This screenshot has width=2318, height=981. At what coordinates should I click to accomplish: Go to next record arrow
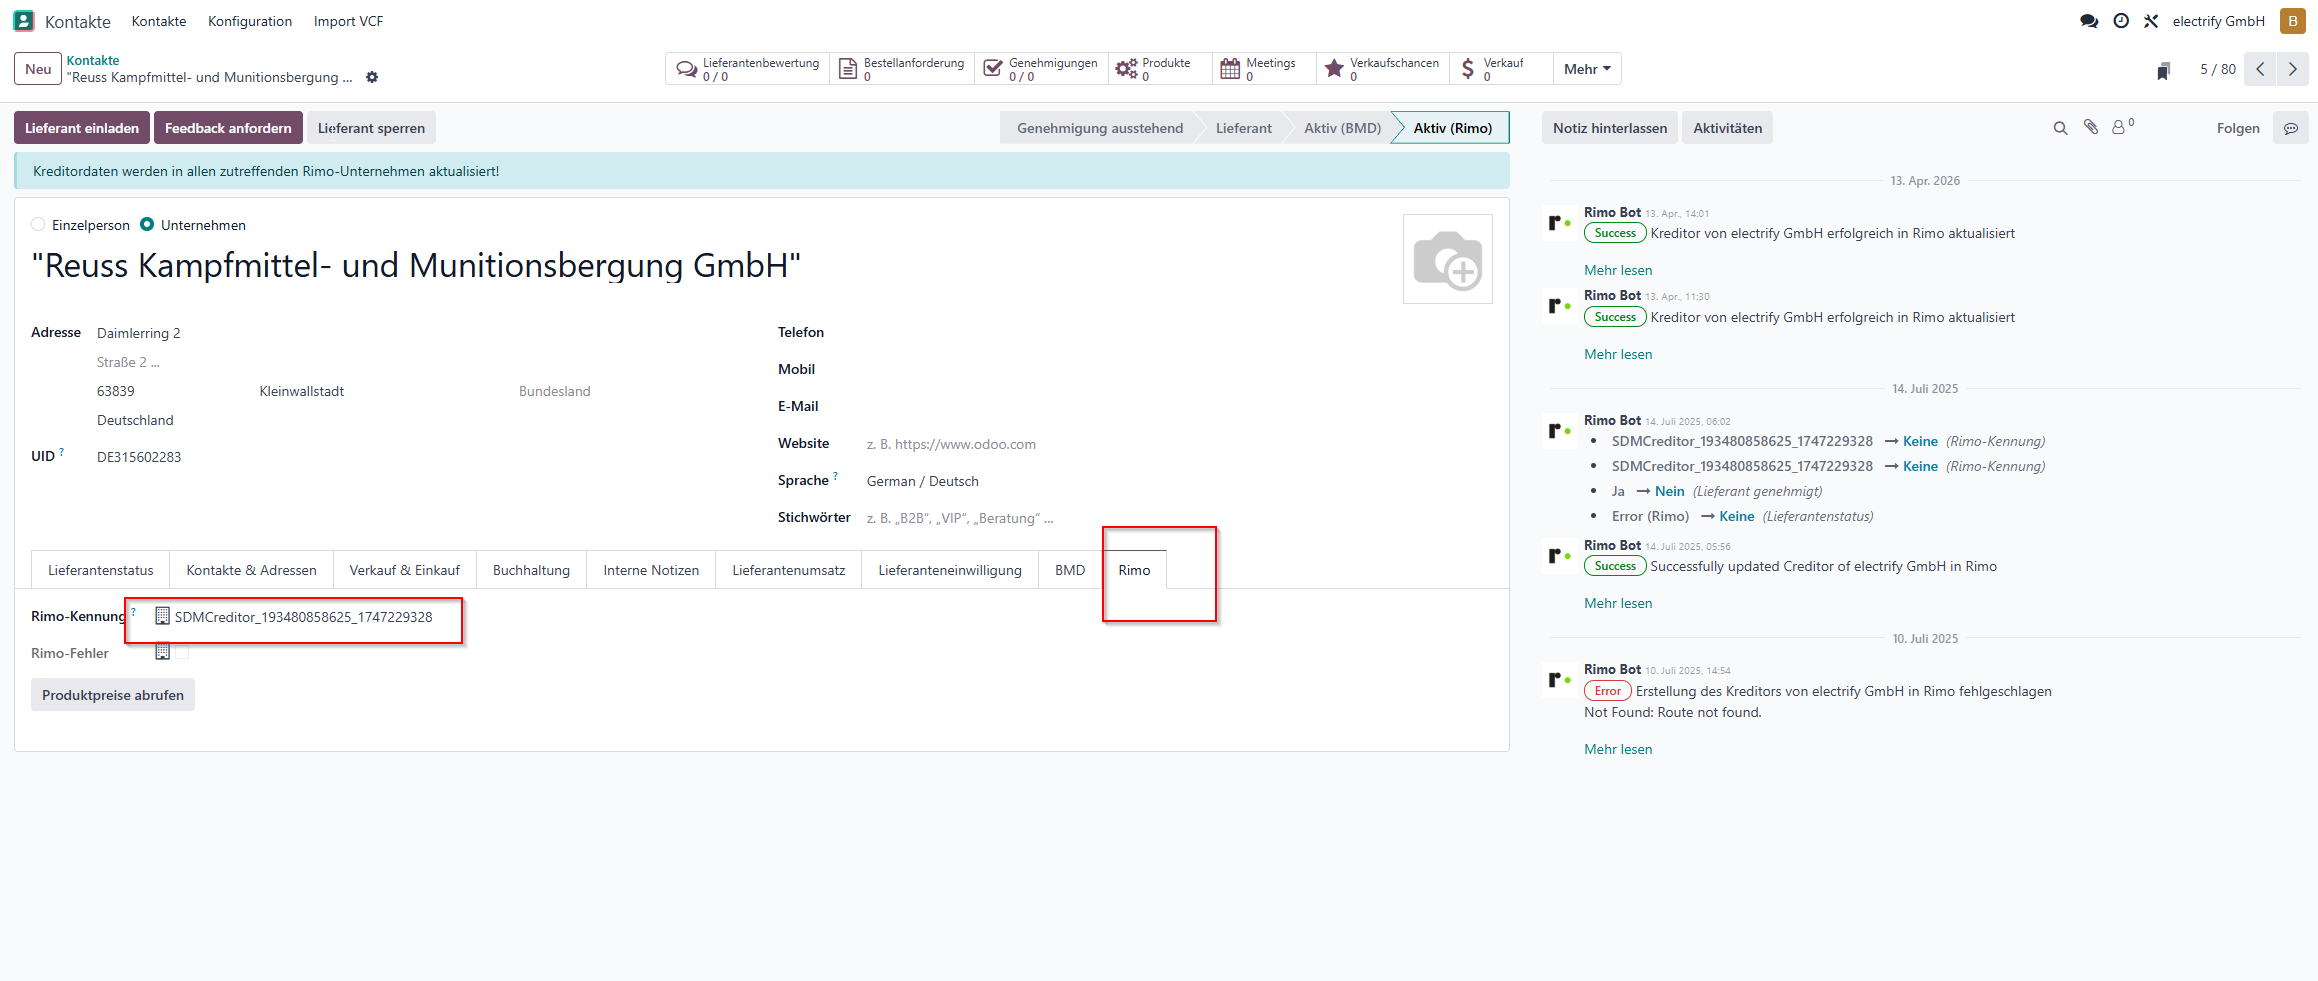2293,69
